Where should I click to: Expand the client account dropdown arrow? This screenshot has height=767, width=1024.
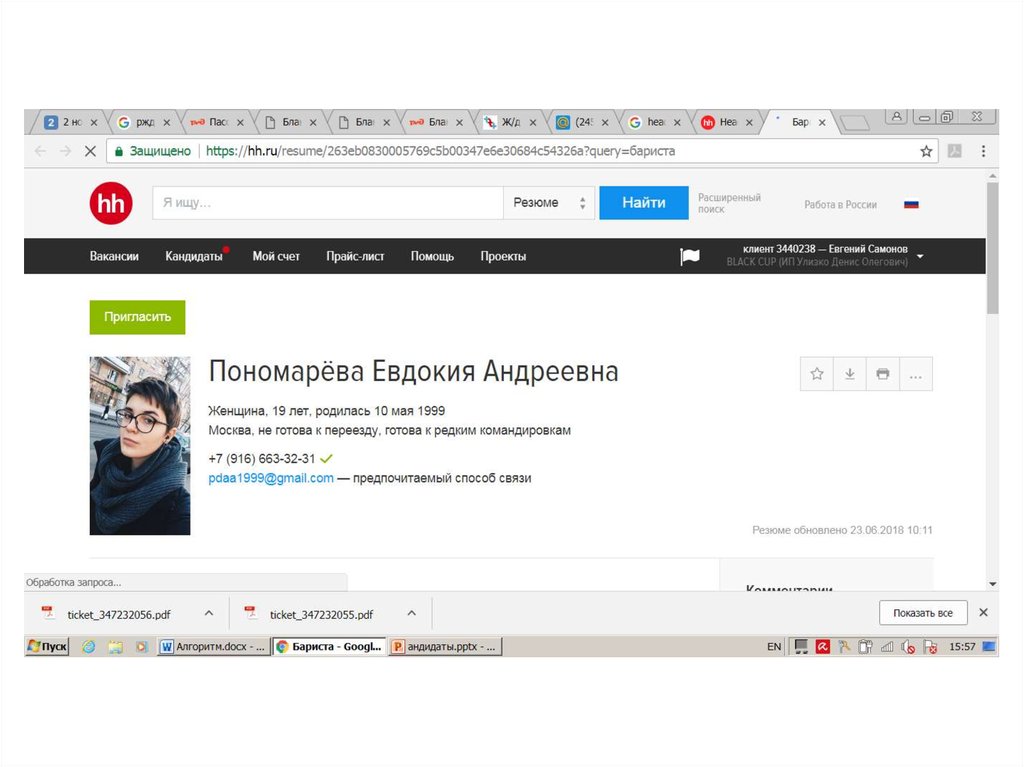click(920, 256)
